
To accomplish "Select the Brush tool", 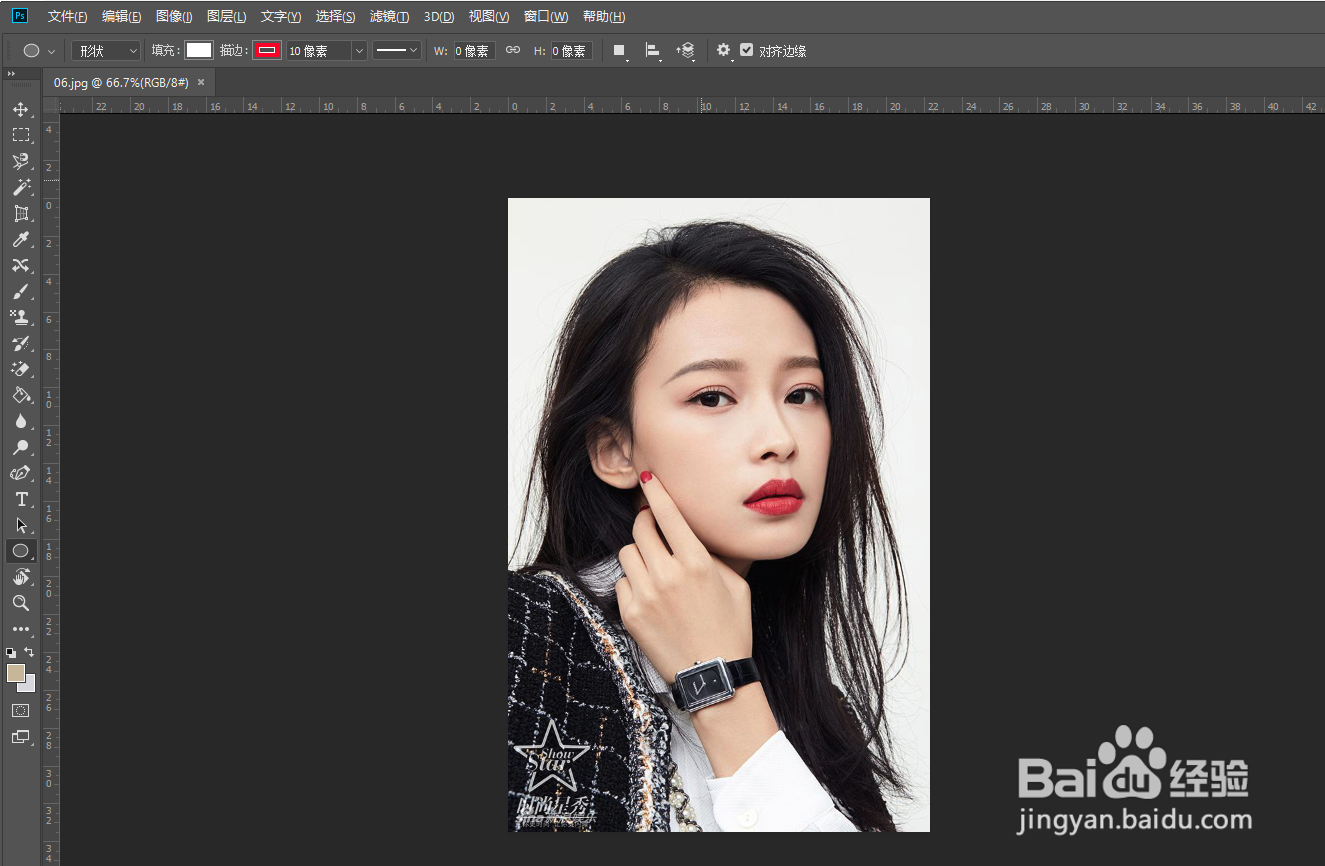I will pos(20,291).
